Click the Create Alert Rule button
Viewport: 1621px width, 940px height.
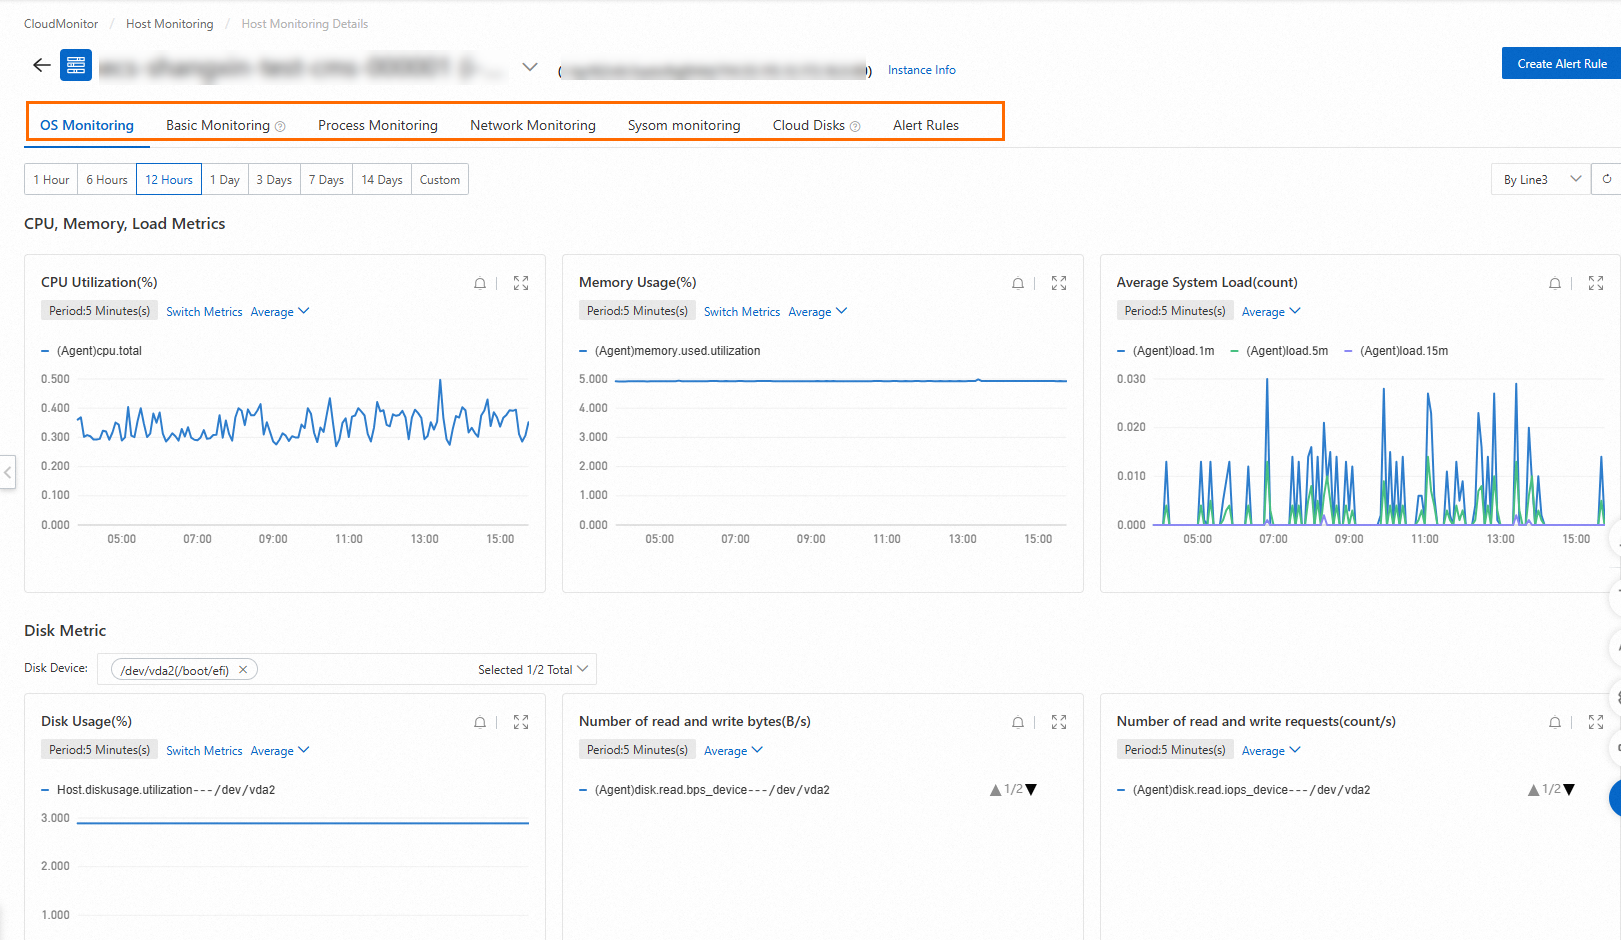coord(1561,62)
